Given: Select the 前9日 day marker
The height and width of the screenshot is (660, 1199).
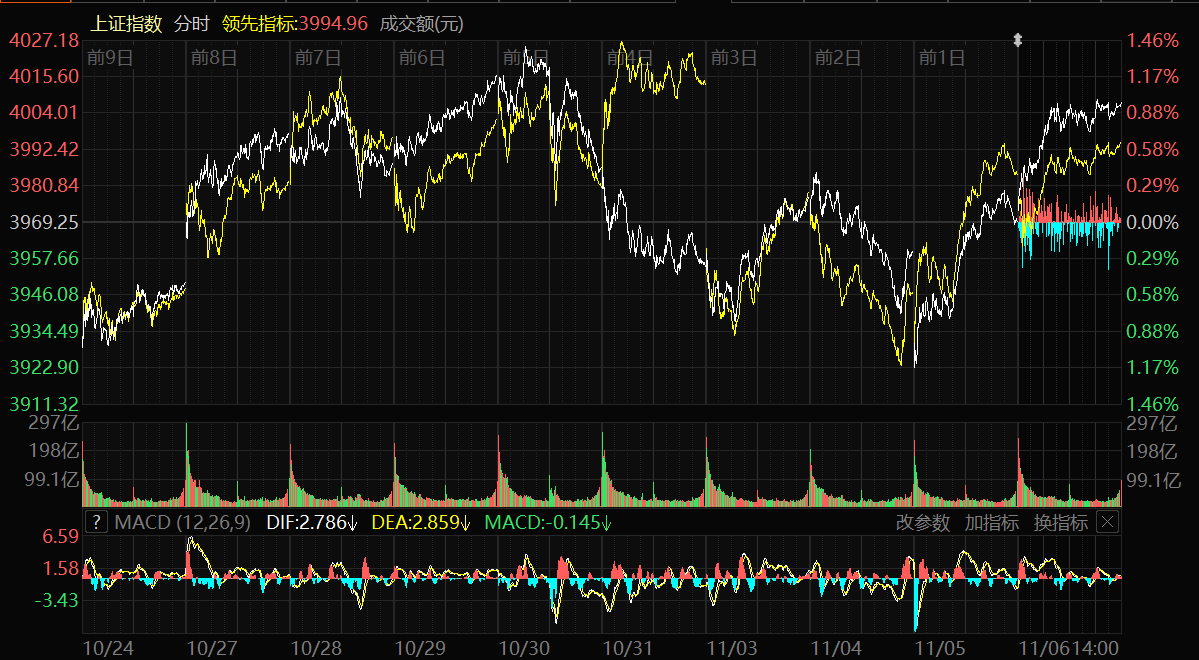Looking at the screenshot, I should (110, 57).
